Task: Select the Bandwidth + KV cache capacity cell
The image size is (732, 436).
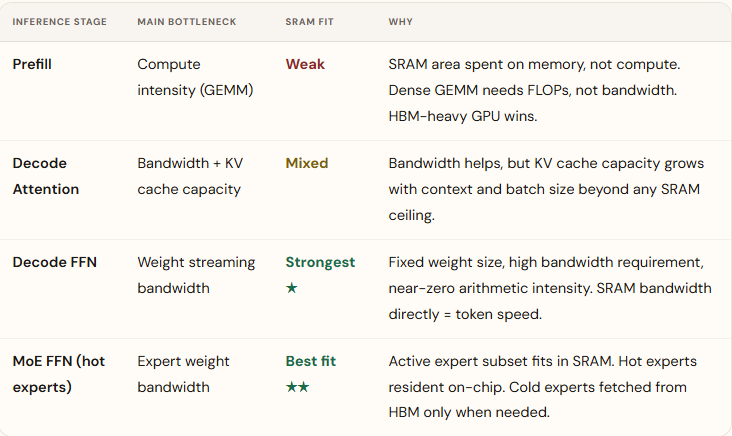Action: (x=190, y=176)
